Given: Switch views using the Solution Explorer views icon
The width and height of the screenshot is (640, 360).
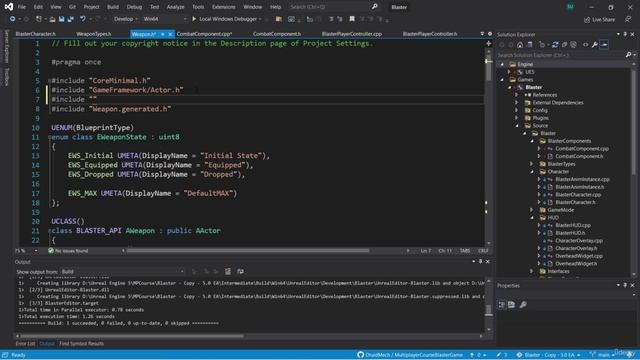Looking at the screenshot, I should (x=529, y=44).
